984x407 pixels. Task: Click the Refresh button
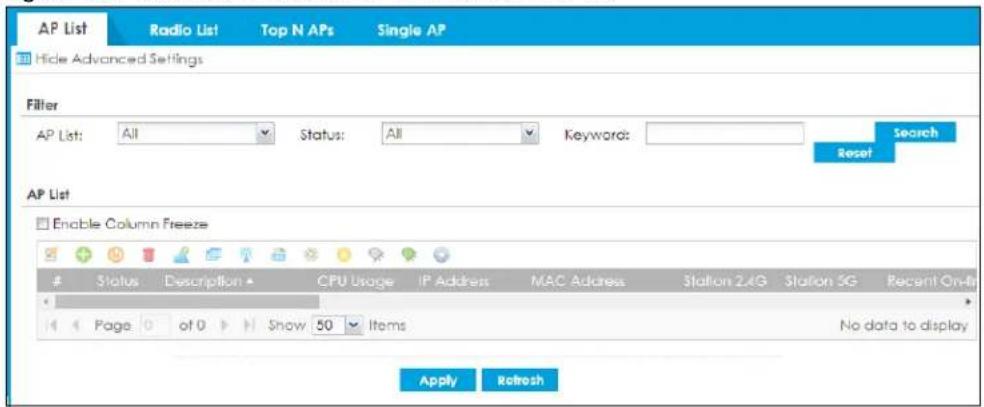[x=520, y=380]
